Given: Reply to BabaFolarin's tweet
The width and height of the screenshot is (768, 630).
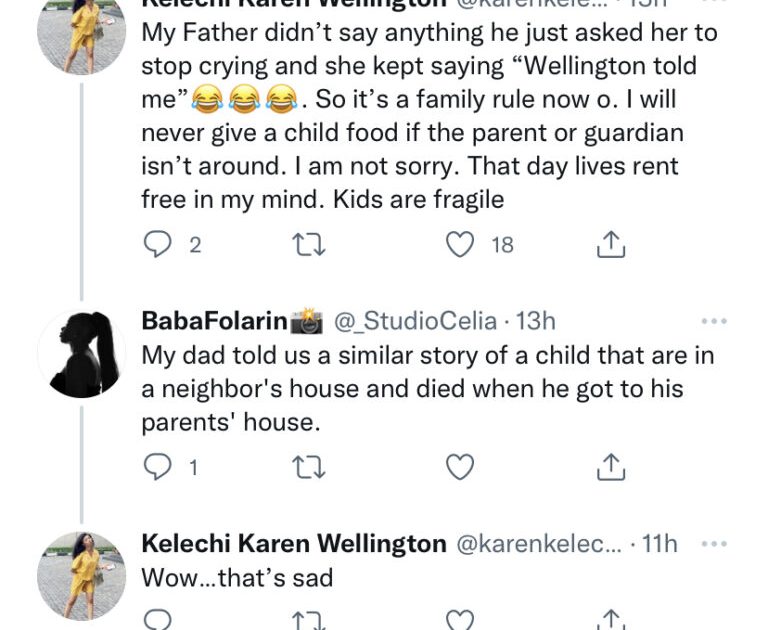Looking at the screenshot, I should [158, 466].
